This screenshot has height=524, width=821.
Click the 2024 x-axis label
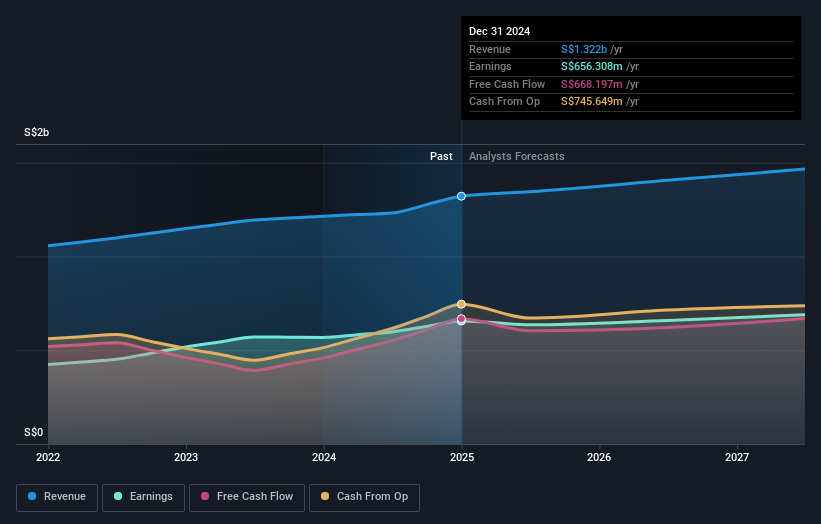pos(324,458)
